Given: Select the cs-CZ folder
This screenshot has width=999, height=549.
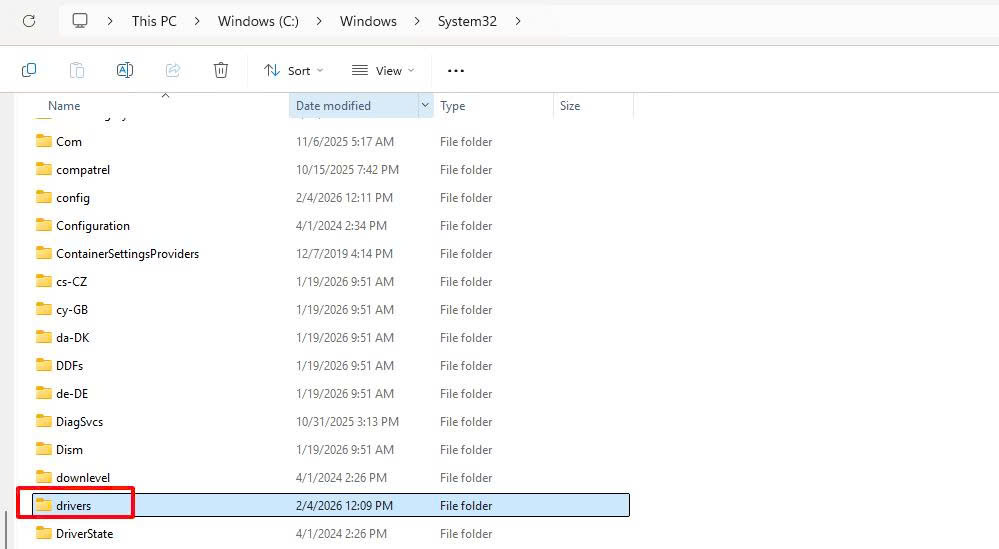Looking at the screenshot, I should [x=331, y=282].
